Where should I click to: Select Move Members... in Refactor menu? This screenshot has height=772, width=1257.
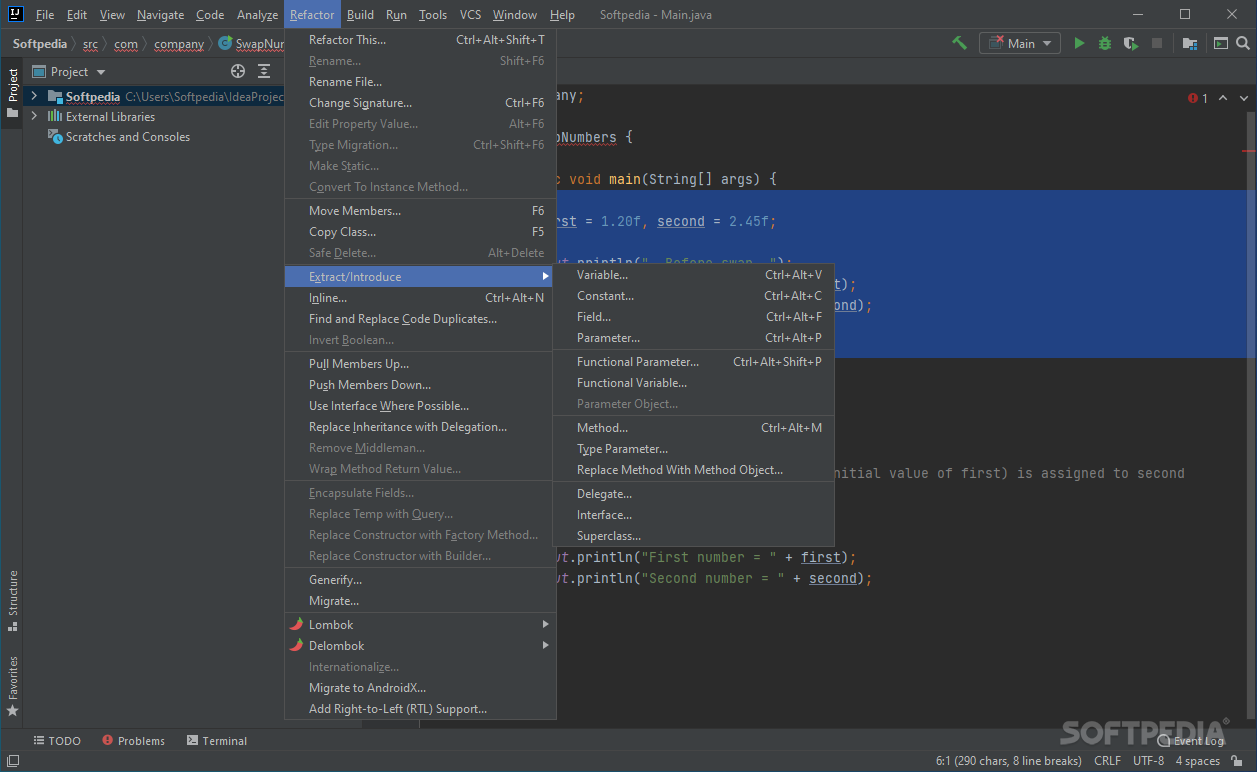point(420,211)
